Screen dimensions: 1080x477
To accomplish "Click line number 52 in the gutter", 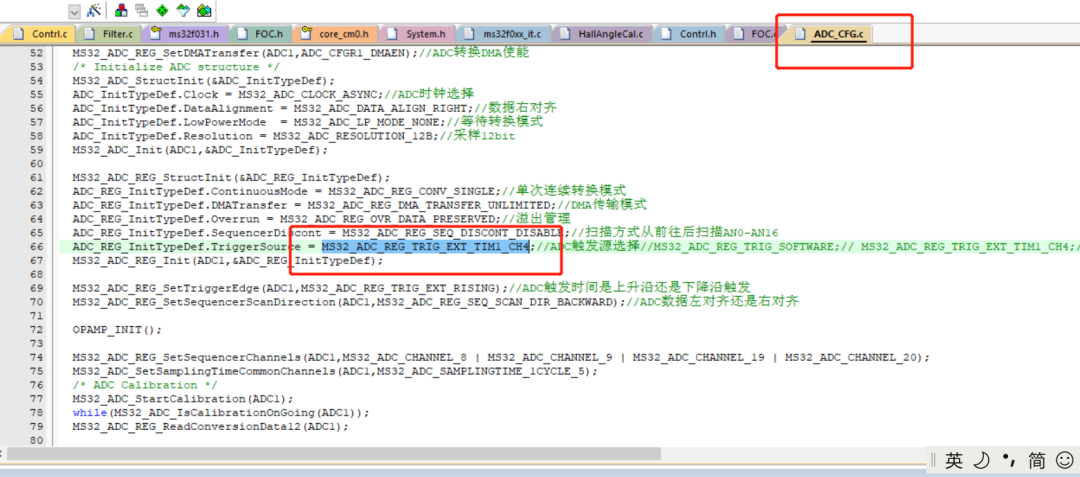I will (37, 52).
